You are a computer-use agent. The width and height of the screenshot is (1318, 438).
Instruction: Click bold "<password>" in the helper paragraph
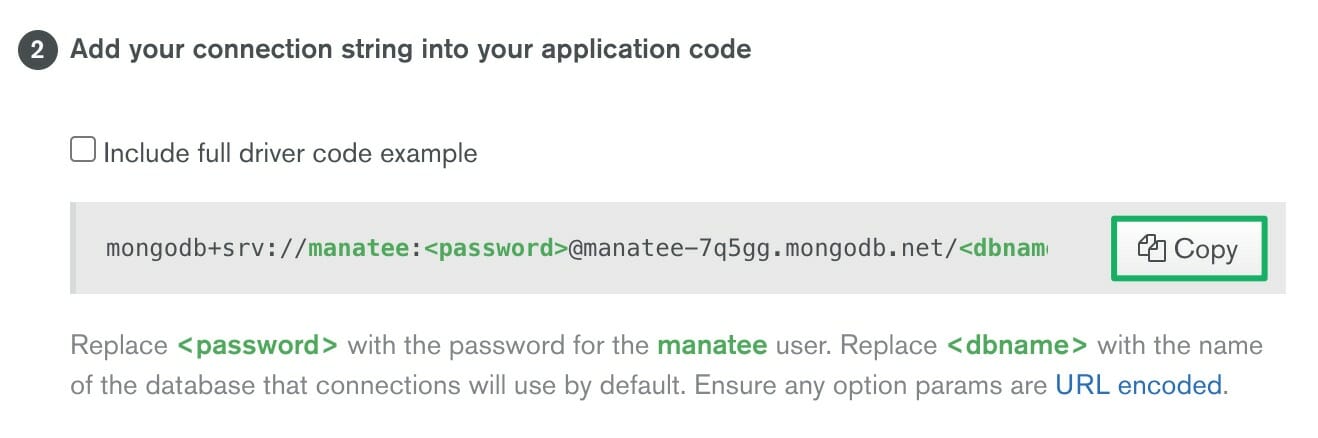tap(257, 346)
